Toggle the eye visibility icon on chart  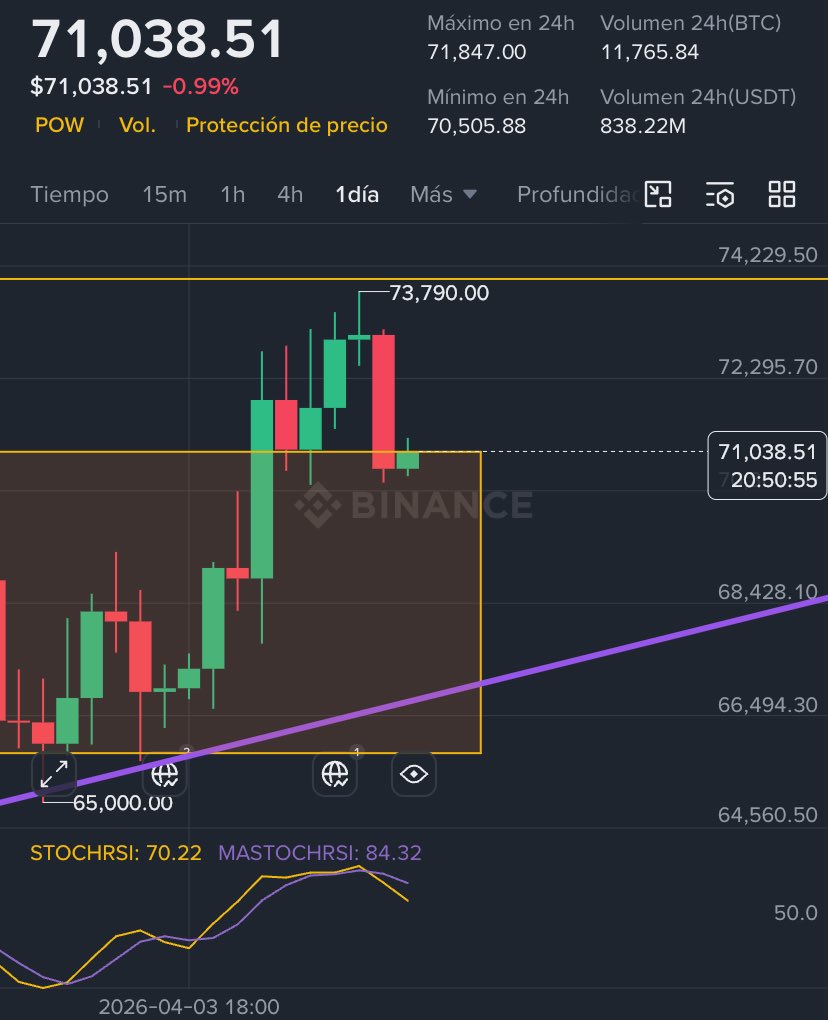point(414,773)
